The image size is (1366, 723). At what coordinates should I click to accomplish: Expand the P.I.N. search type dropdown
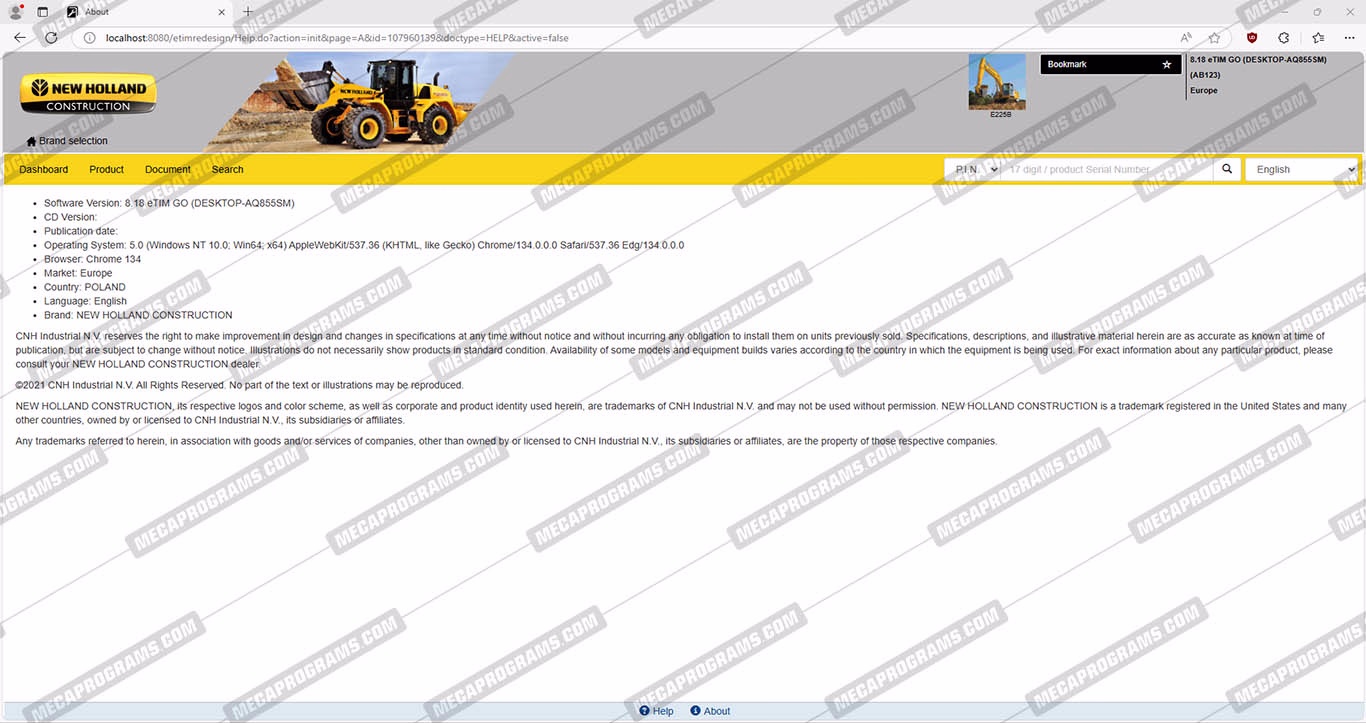[973, 169]
